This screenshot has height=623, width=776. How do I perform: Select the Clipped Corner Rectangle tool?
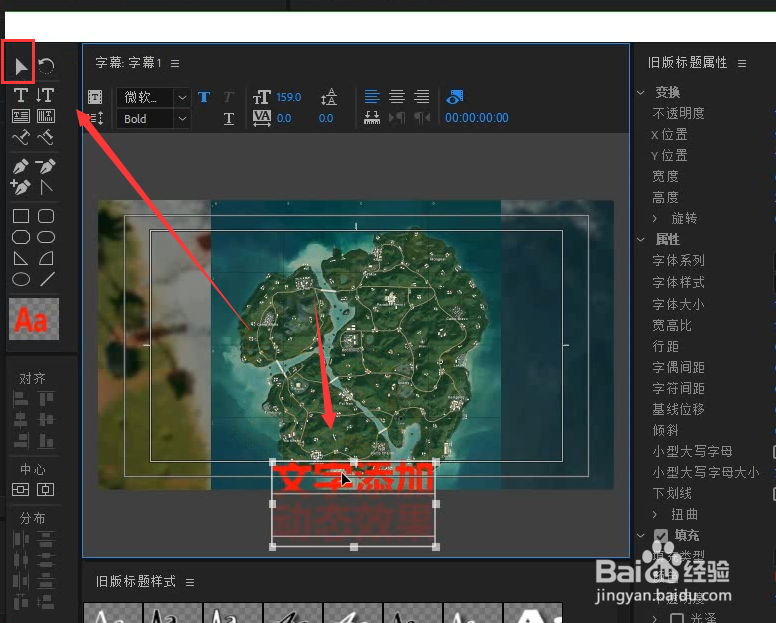(x=21, y=237)
